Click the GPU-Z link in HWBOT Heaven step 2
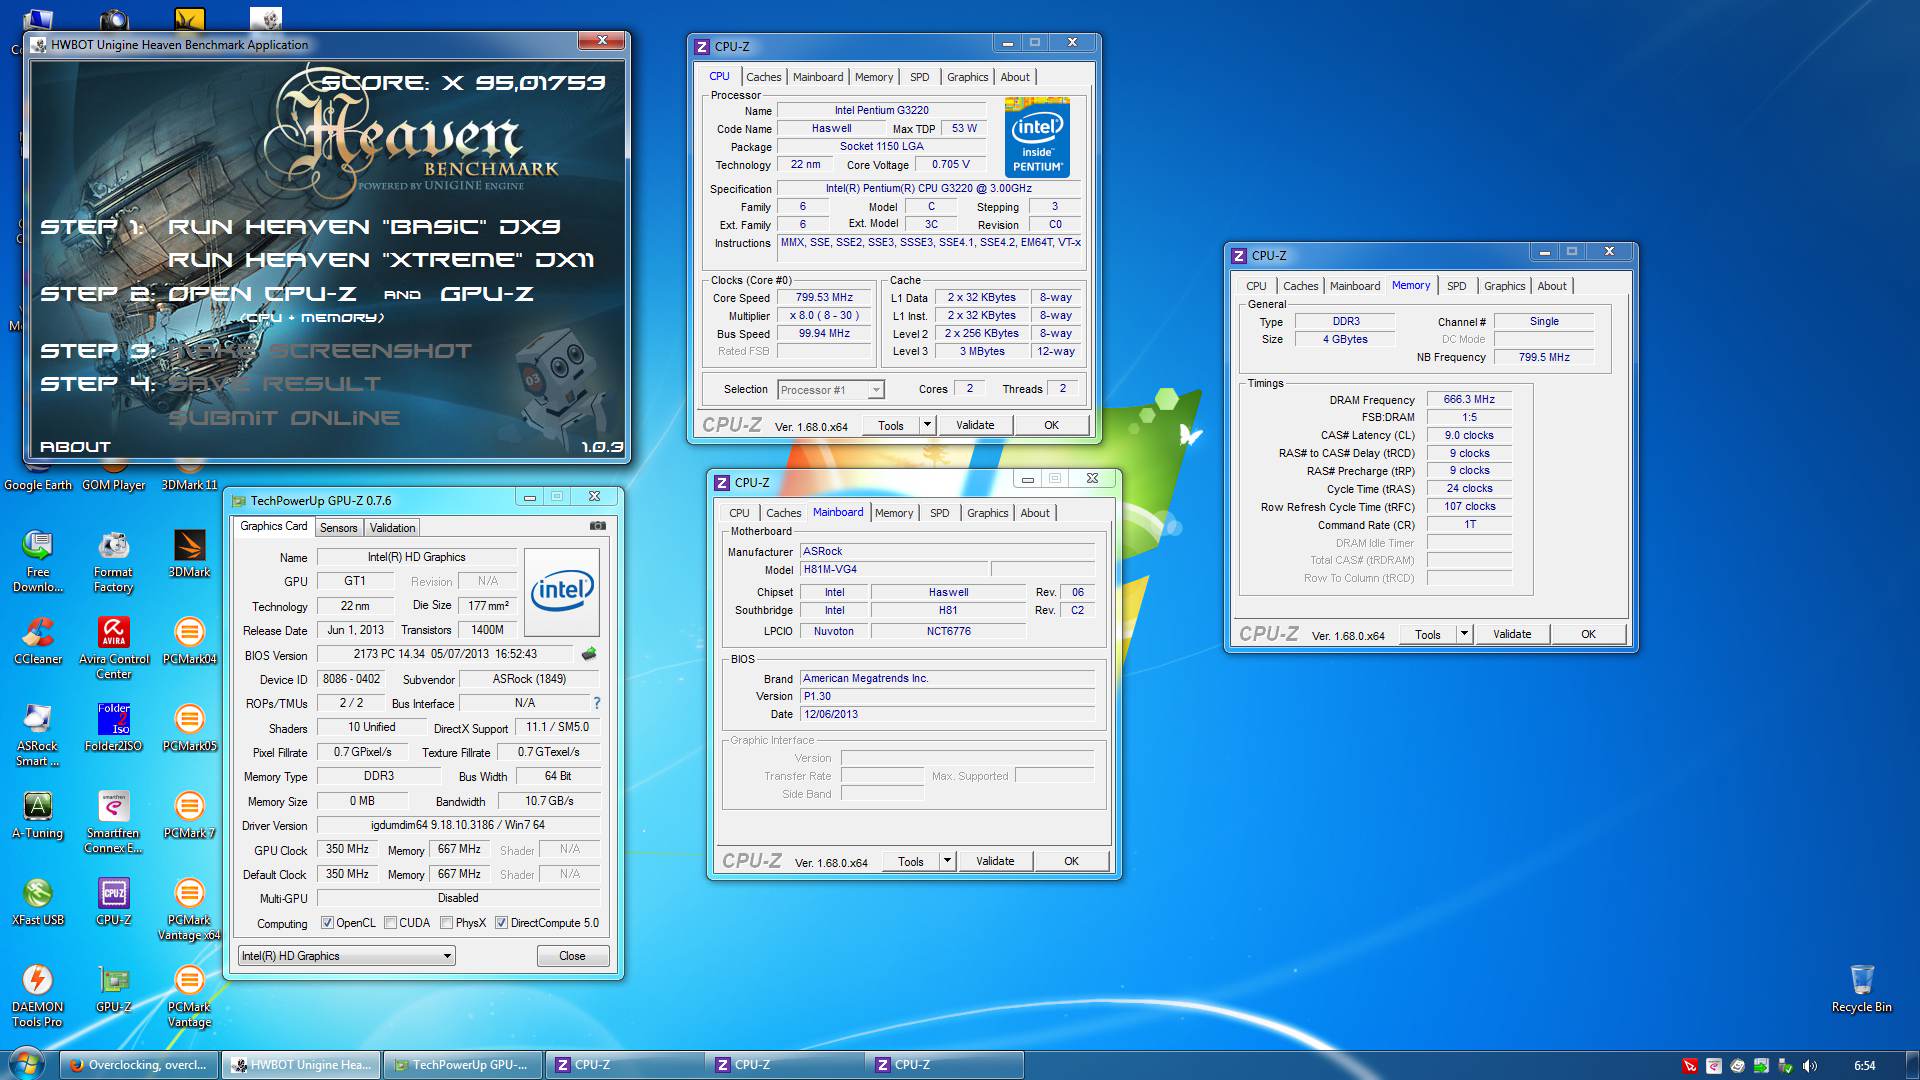The image size is (1920, 1080). (x=487, y=294)
